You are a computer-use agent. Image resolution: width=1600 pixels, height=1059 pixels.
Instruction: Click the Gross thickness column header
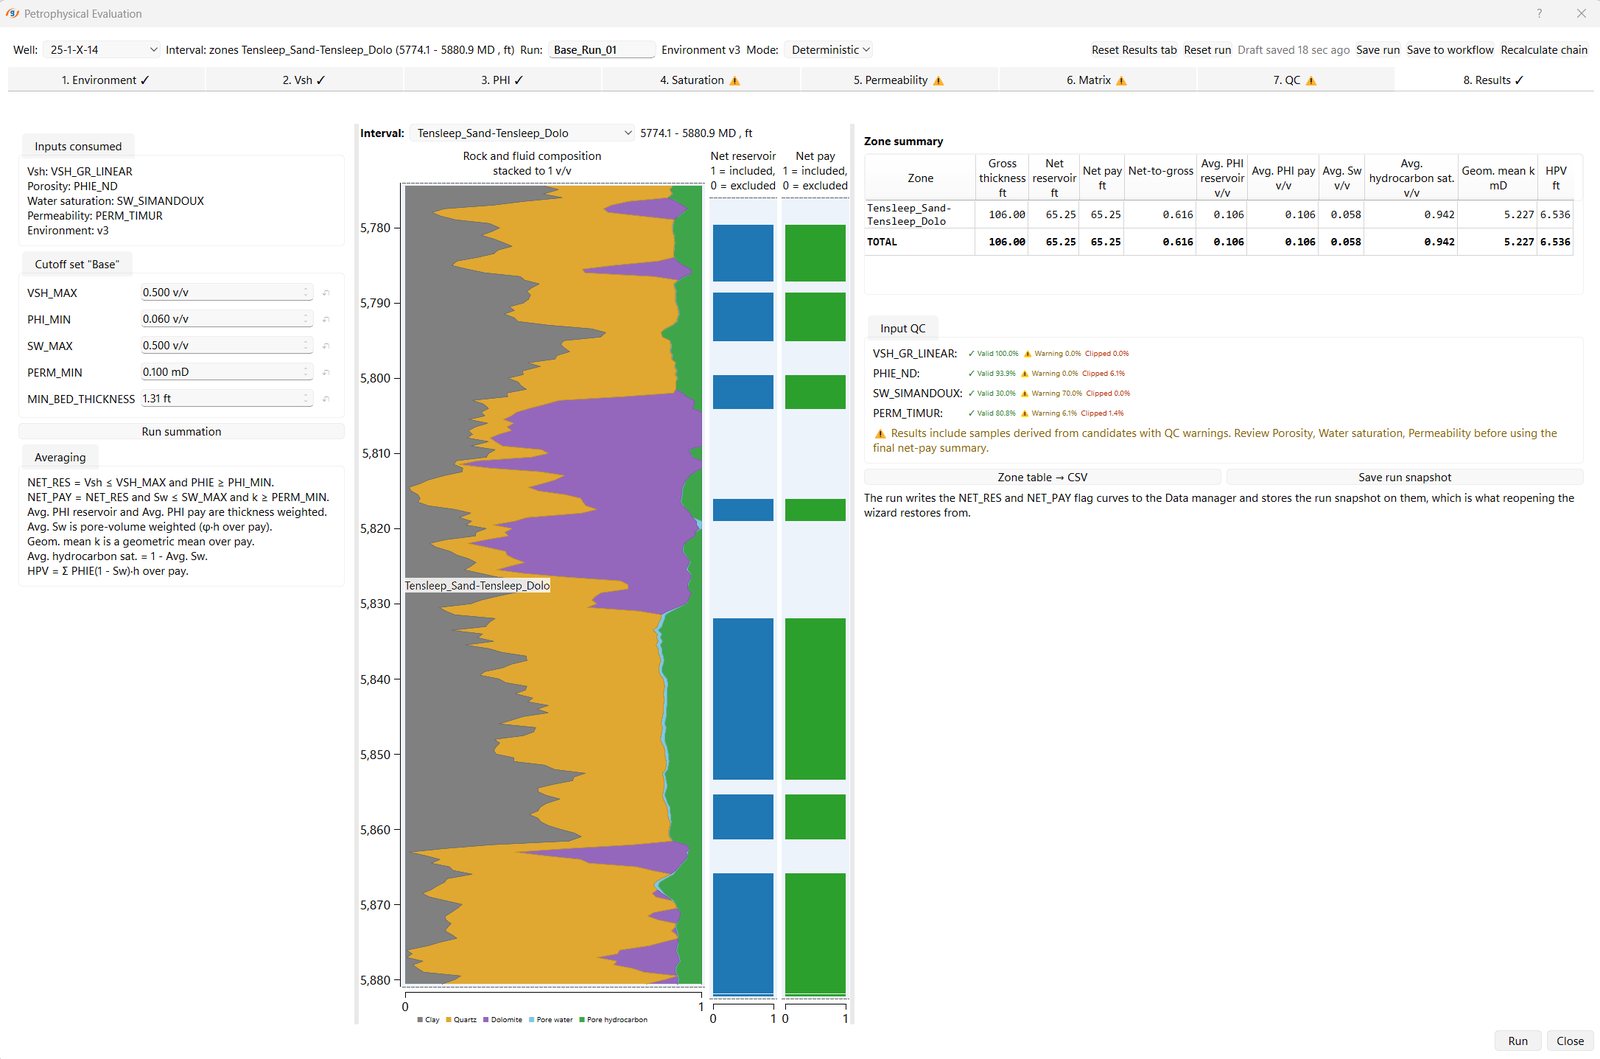1002,178
